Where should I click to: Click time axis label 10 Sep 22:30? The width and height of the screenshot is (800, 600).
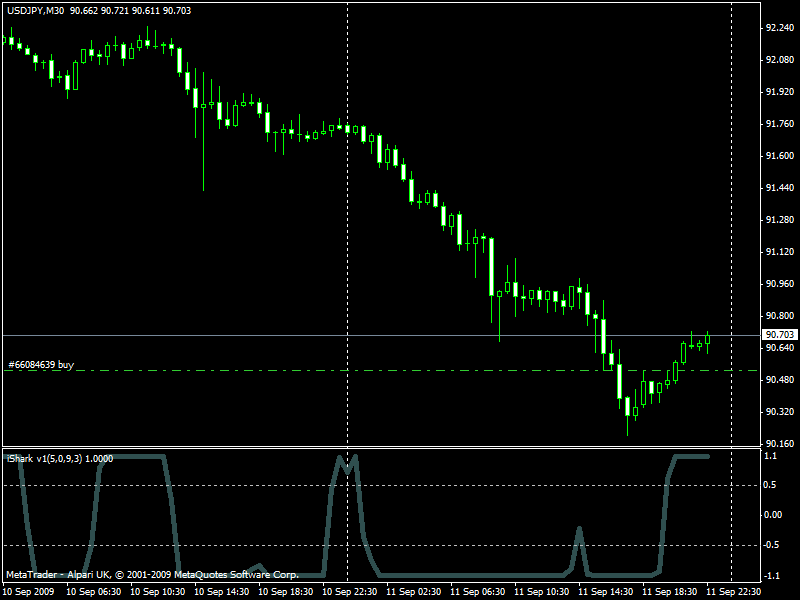(x=350, y=592)
